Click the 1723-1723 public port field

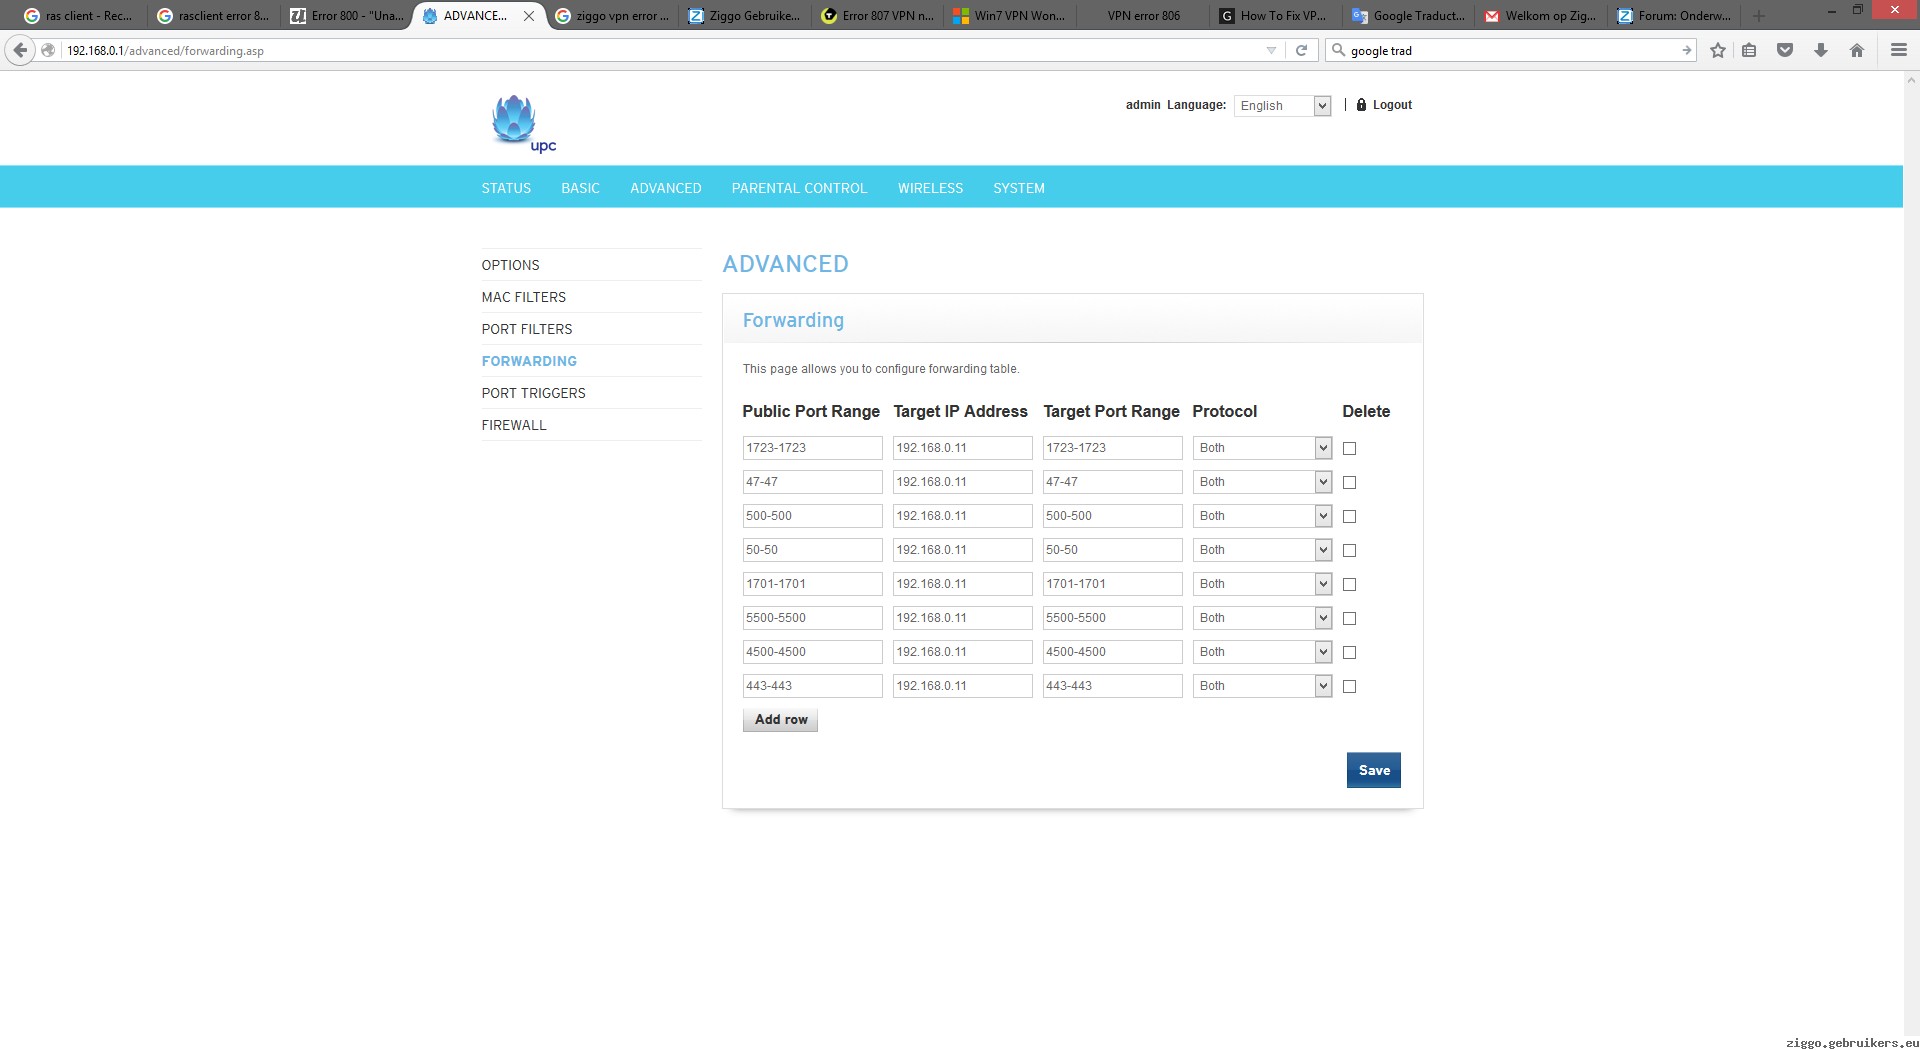pos(812,448)
